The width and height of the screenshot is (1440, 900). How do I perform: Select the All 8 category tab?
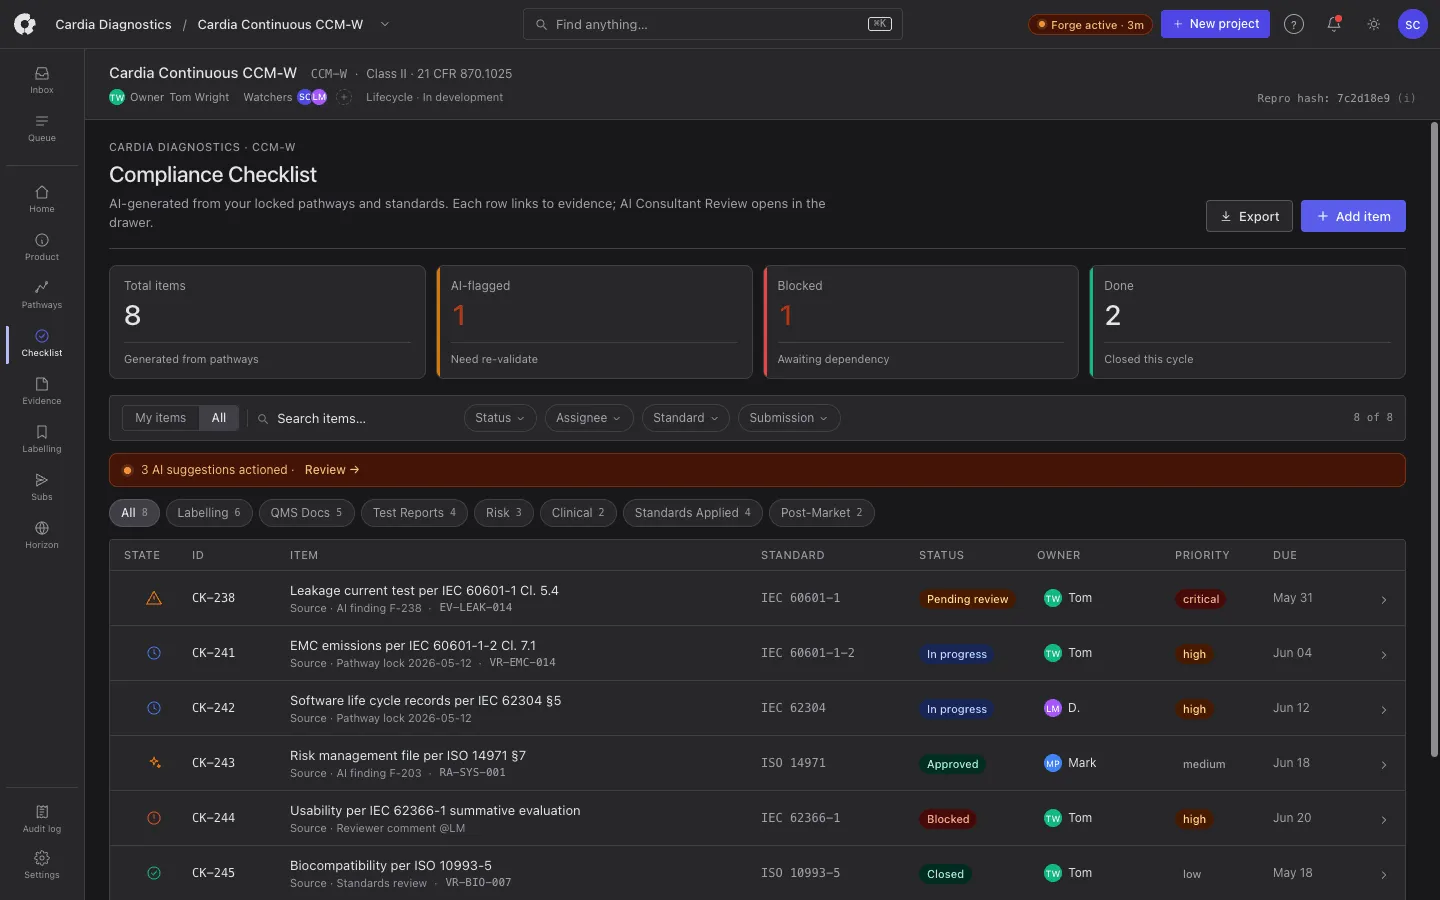[x=134, y=513]
